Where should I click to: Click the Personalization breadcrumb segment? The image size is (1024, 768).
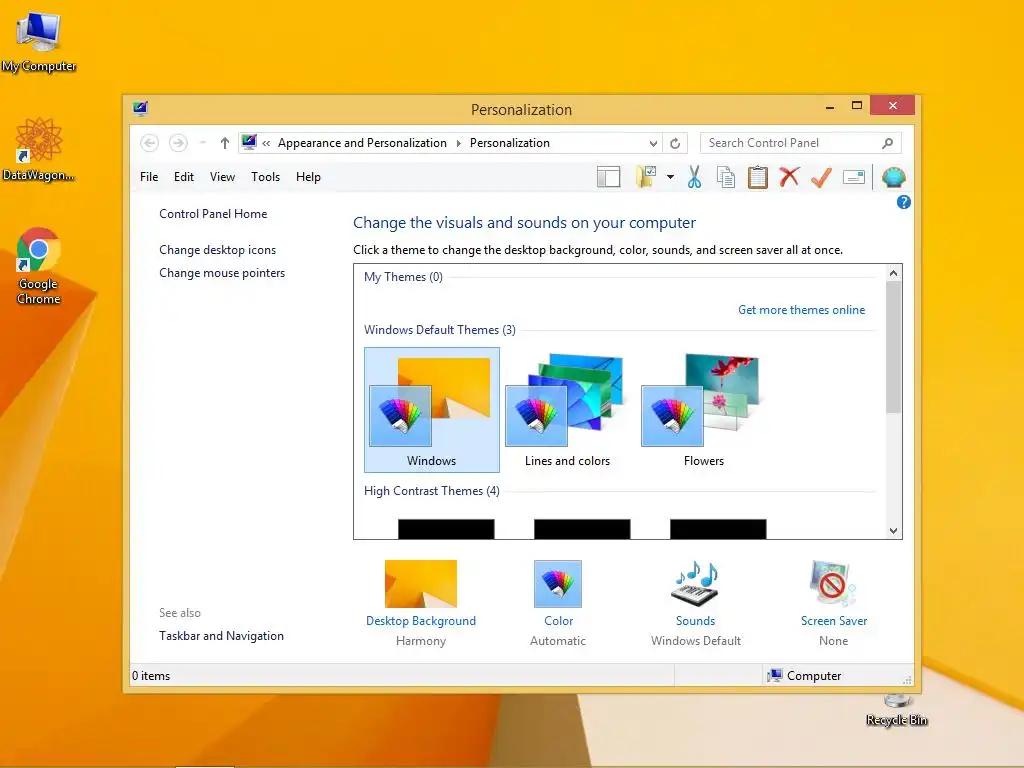click(x=509, y=143)
